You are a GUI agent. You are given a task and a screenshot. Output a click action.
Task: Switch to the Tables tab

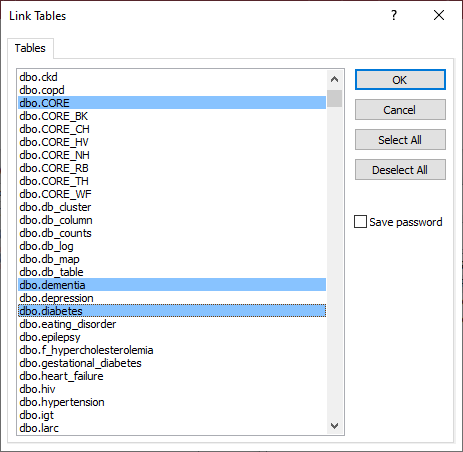[x=30, y=48]
